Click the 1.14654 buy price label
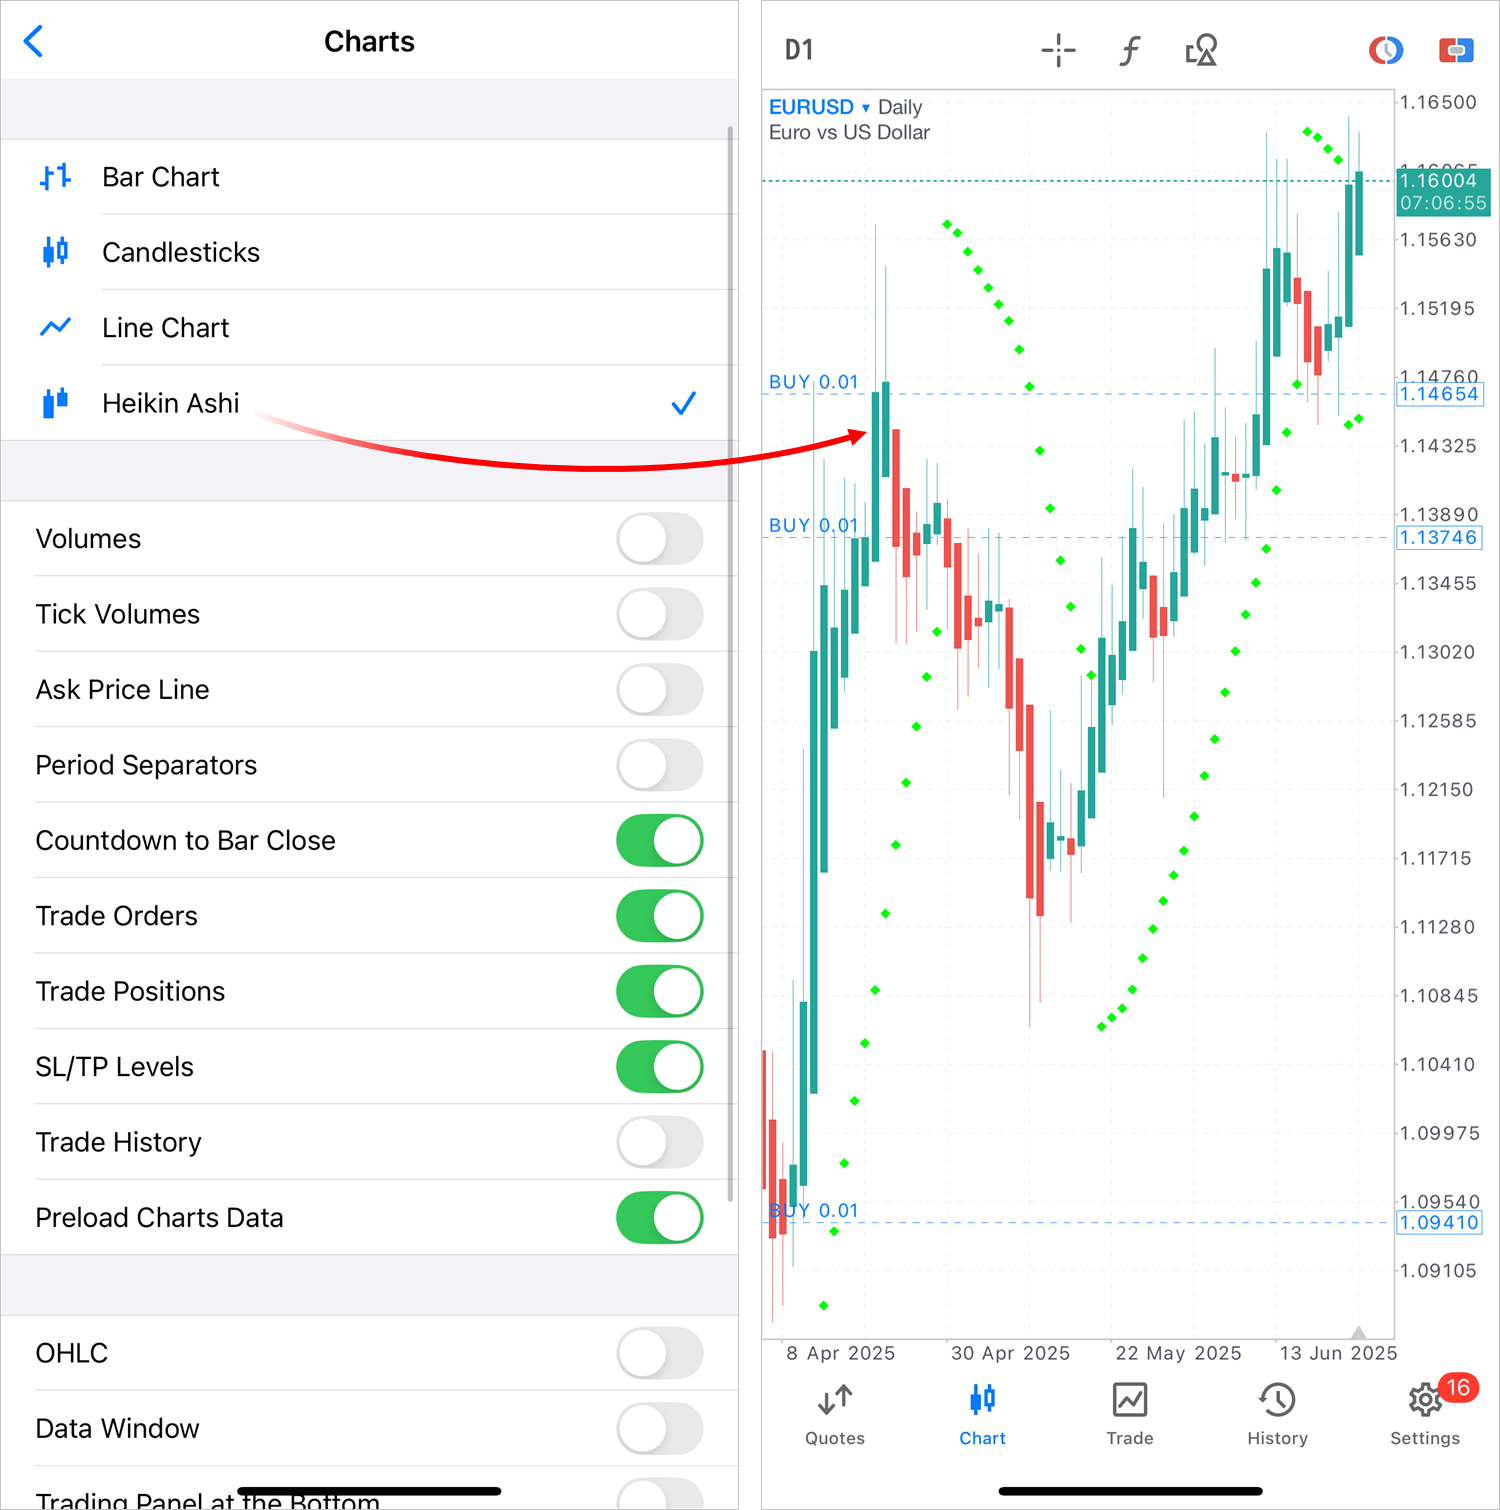This screenshot has width=1500, height=1510. coord(1439,394)
